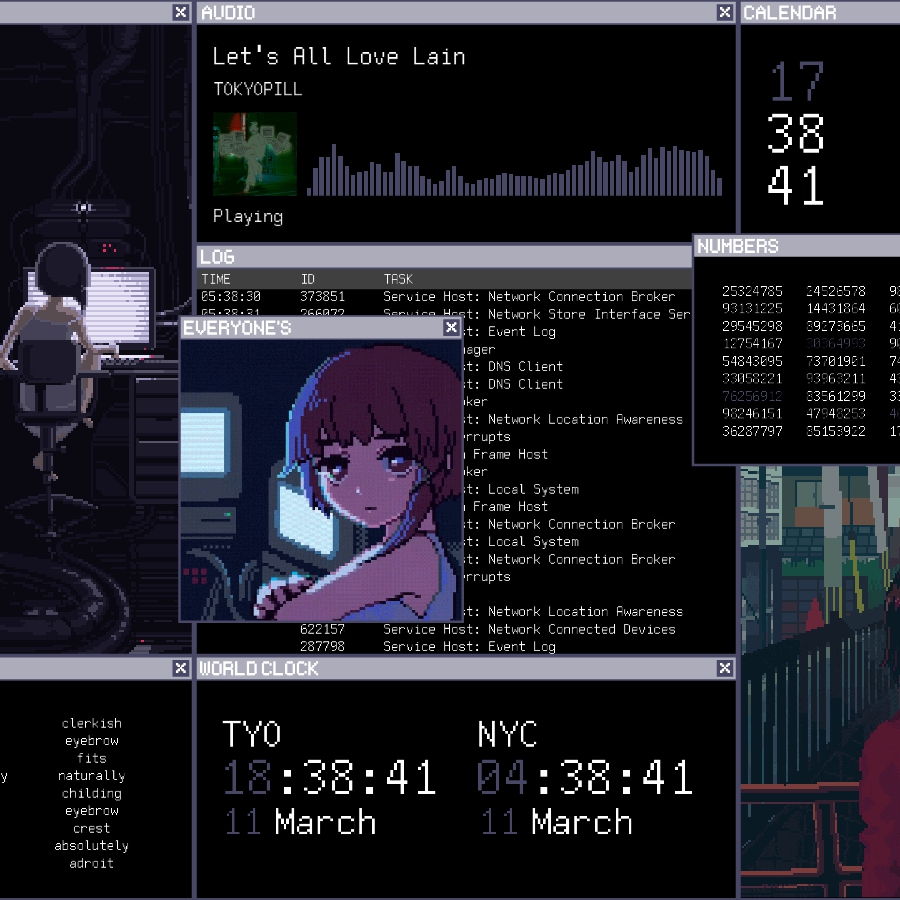The width and height of the screenshot is (900, 900).
Task: Select number 93131225 in NUMBERS
Action: click(752, 308)
